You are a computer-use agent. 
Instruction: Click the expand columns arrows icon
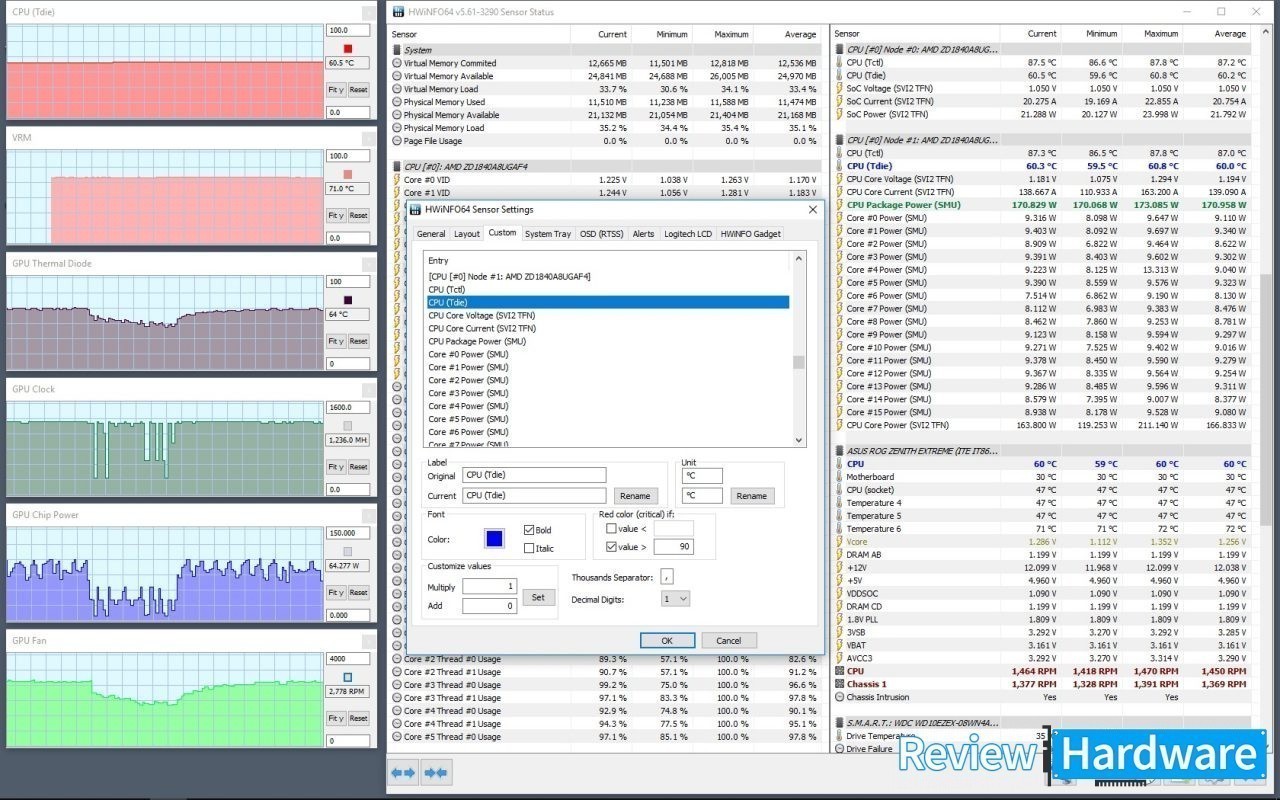403,772
